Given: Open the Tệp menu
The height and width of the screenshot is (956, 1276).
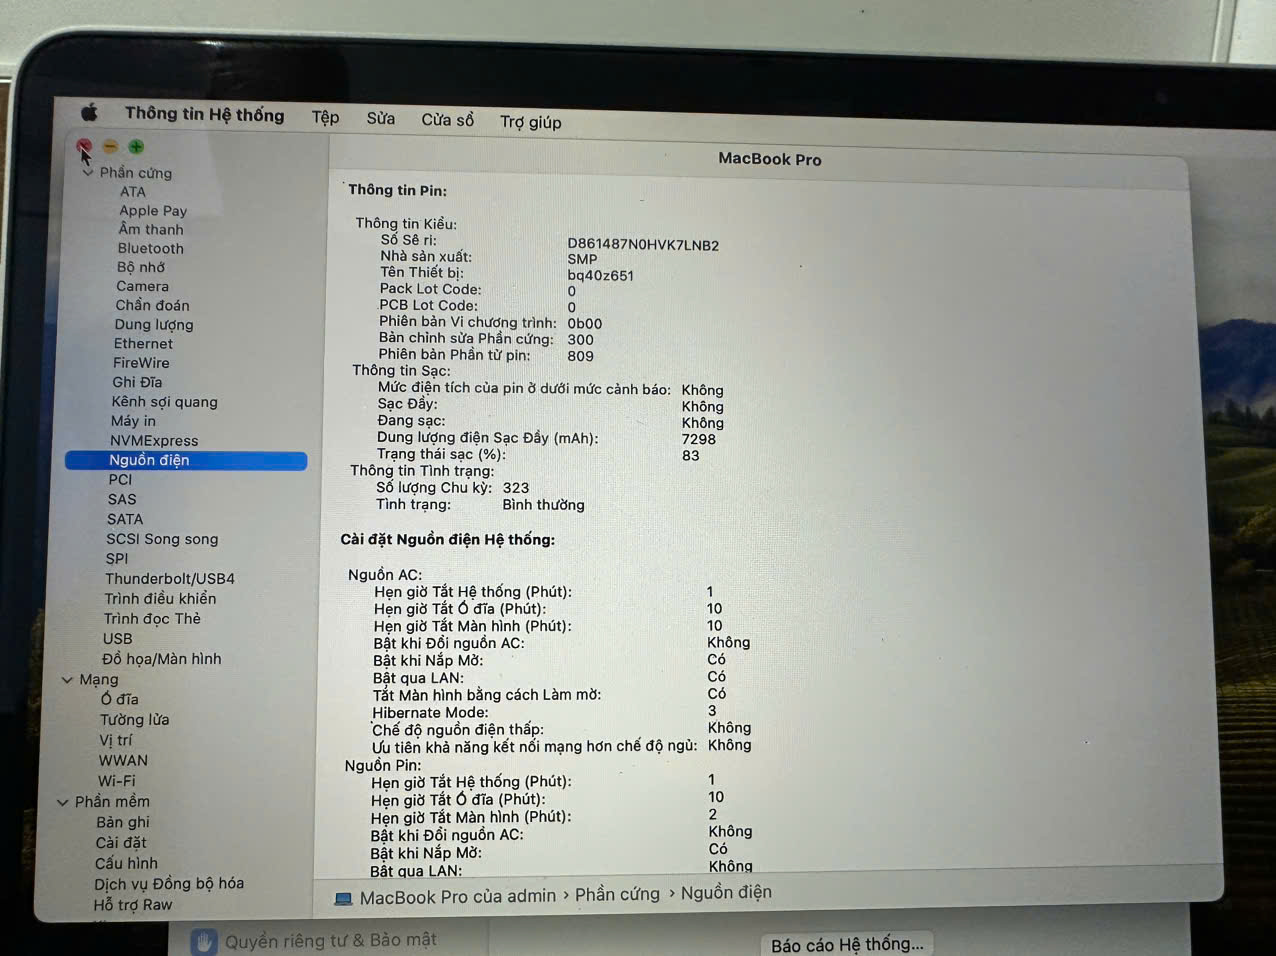Looking at the screenshot, I should [x=325, y=117].
